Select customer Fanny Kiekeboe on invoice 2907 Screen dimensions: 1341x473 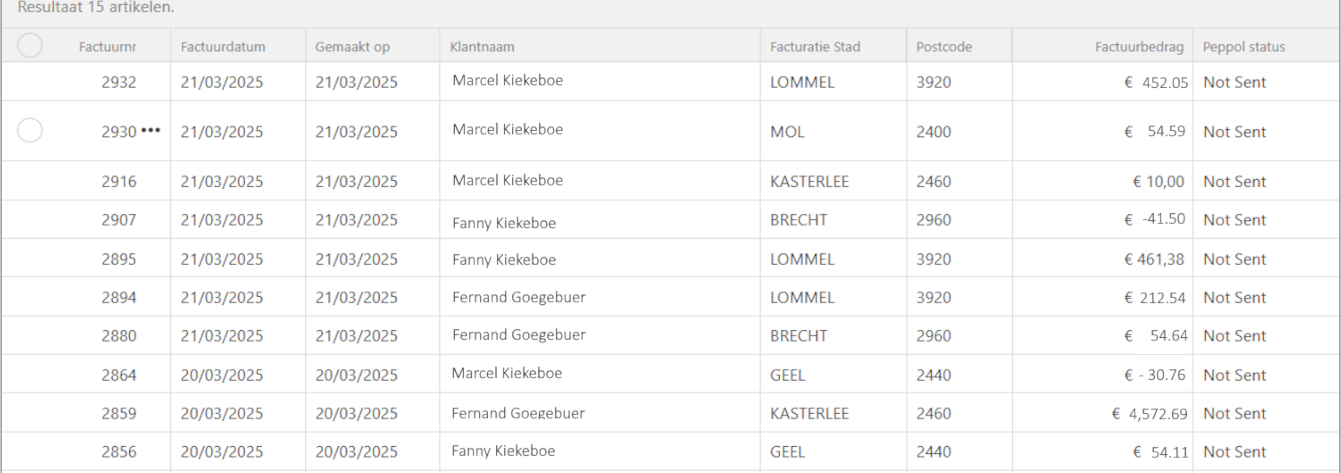(x=504, y=222)
